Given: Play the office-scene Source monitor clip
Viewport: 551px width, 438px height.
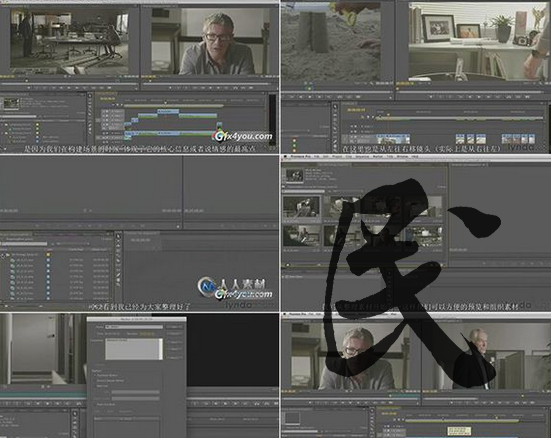Looking at the screenshot, I should [69, 88].
